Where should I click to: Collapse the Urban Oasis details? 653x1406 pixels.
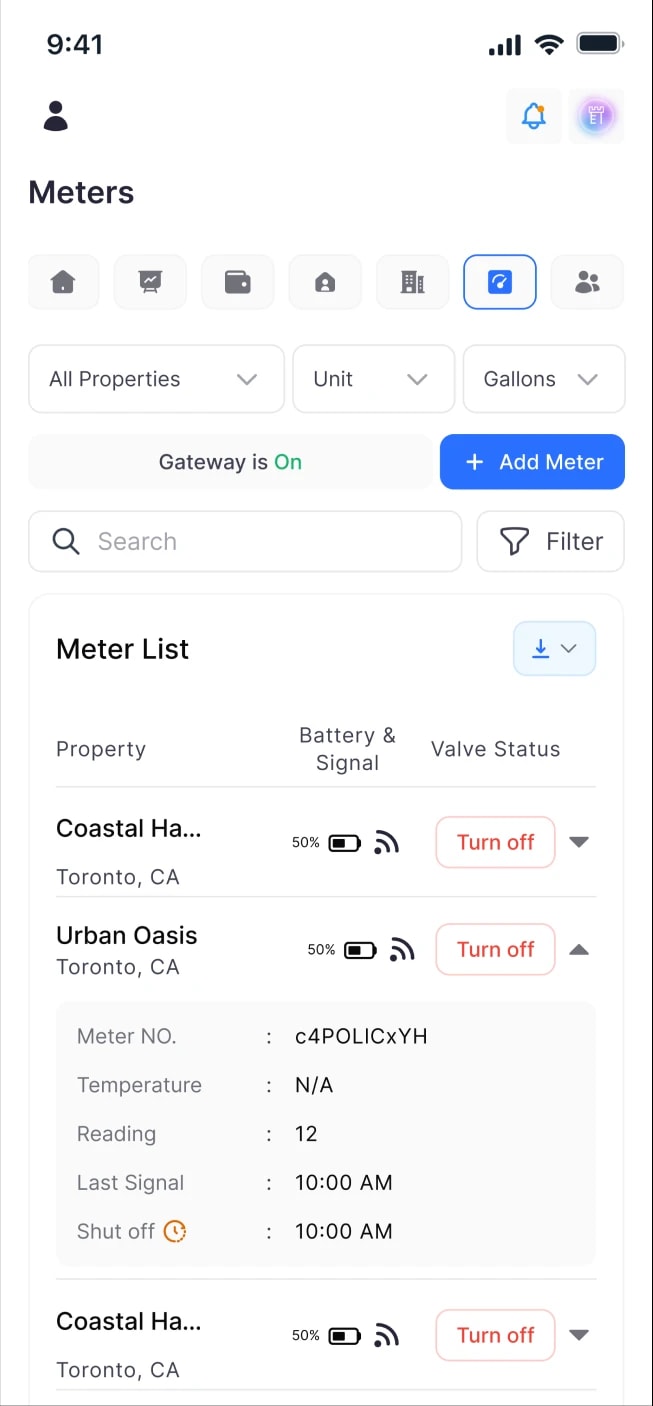(579, 950)
